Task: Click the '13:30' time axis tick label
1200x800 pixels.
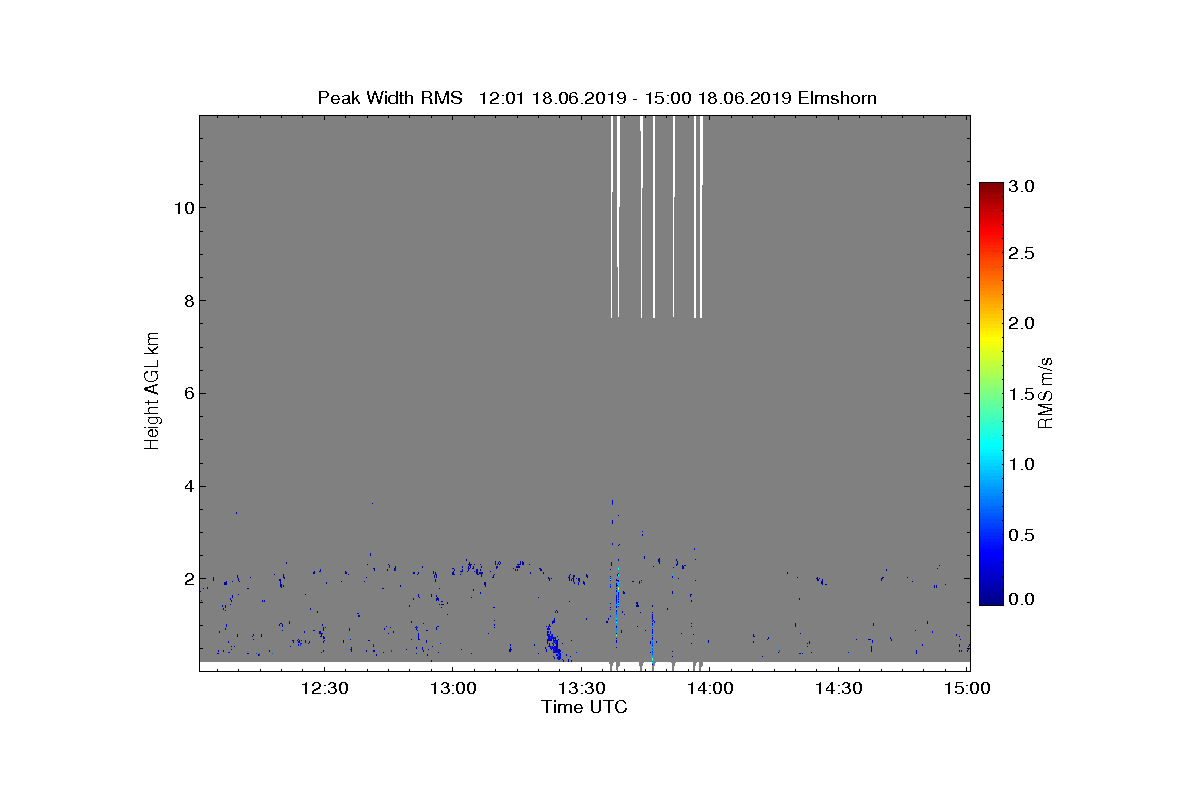Action: pyautogui.click(x=581, y=688)
